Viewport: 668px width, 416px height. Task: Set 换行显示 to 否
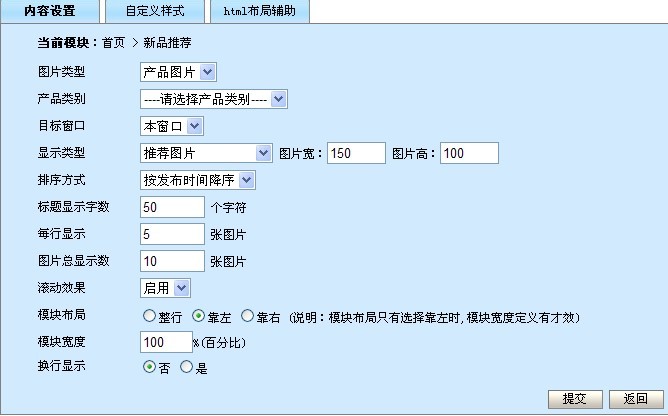pyautogui.click(x=149, y=367)
